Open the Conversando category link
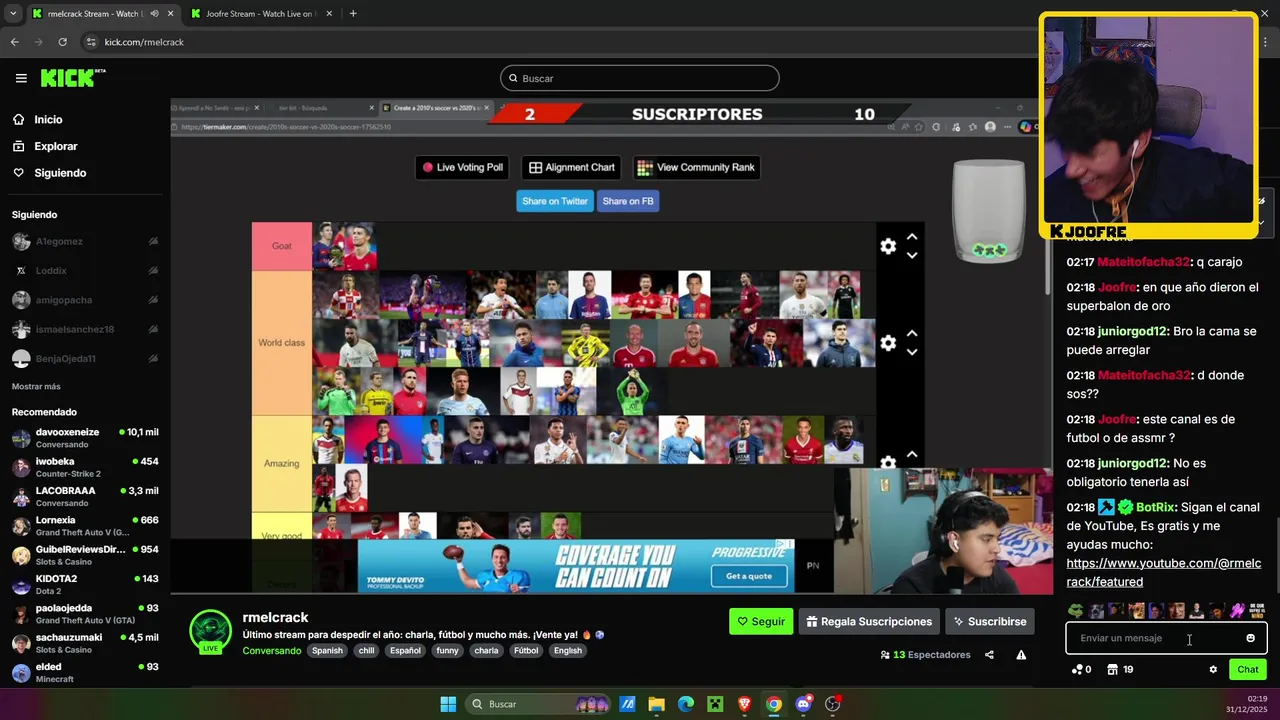 tap(271, 650)
